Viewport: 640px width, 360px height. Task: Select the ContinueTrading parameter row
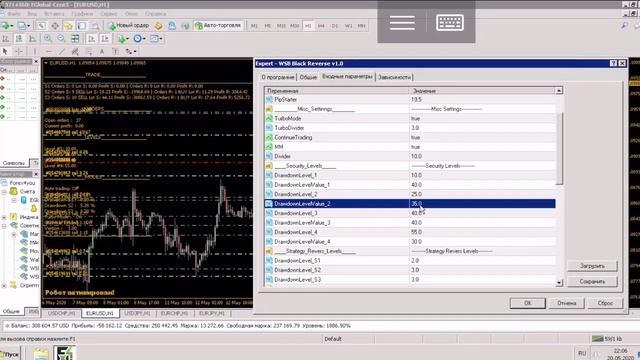(410, 137)
